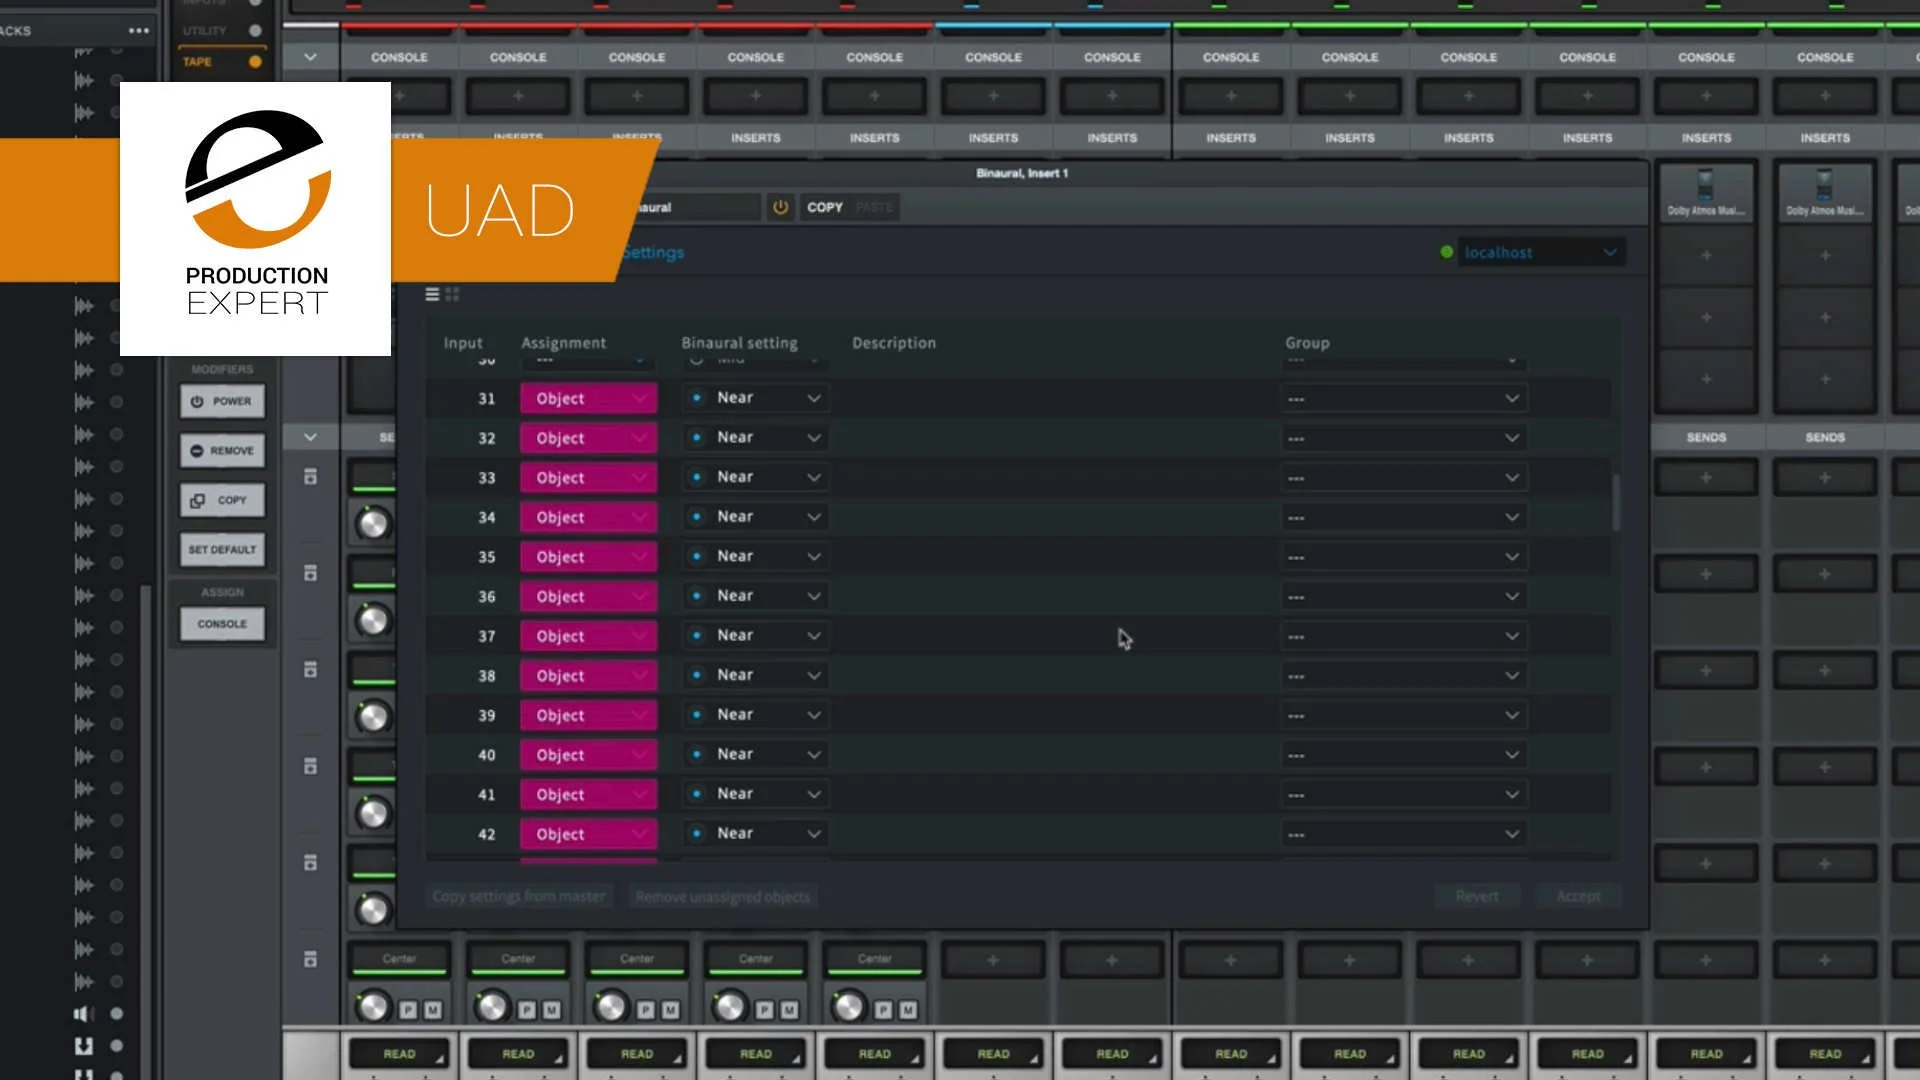The width and height of the screenshot is (1920, 1080).
Task: Switch to grid view in the Binaural panel
Action: [x=452, y=294]
